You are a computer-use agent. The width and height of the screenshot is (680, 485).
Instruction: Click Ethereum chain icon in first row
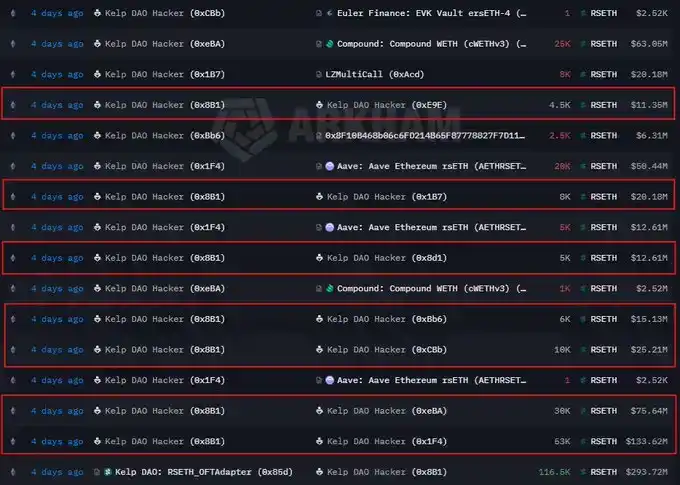coord(13,13)
